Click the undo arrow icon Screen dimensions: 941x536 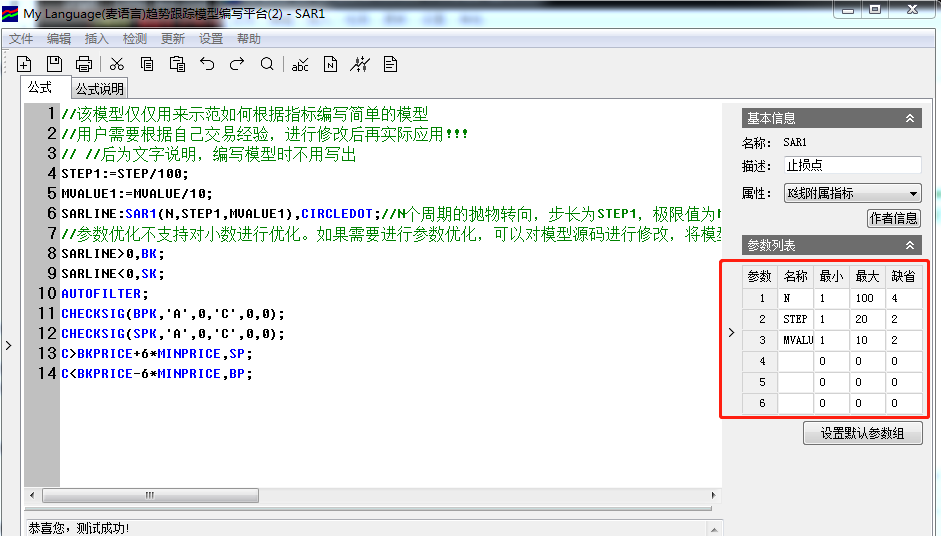[x=207, y=64]
